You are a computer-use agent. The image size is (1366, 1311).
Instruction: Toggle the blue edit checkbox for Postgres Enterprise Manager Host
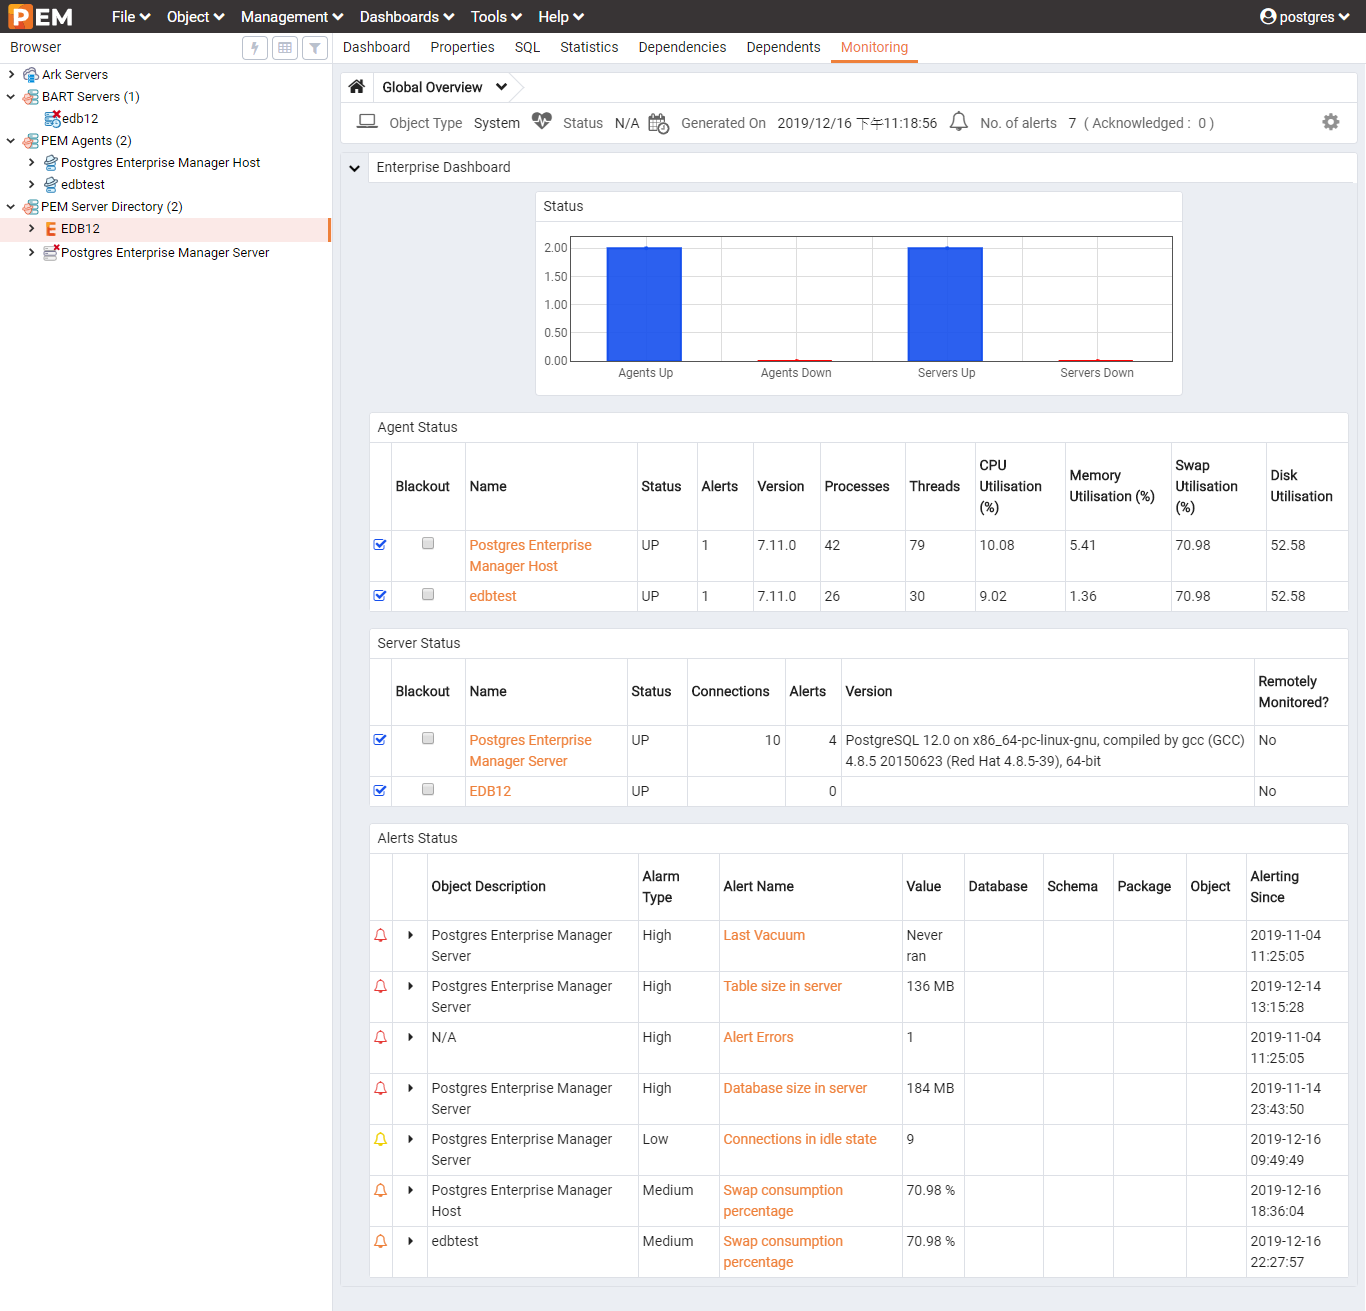[380, 545]
